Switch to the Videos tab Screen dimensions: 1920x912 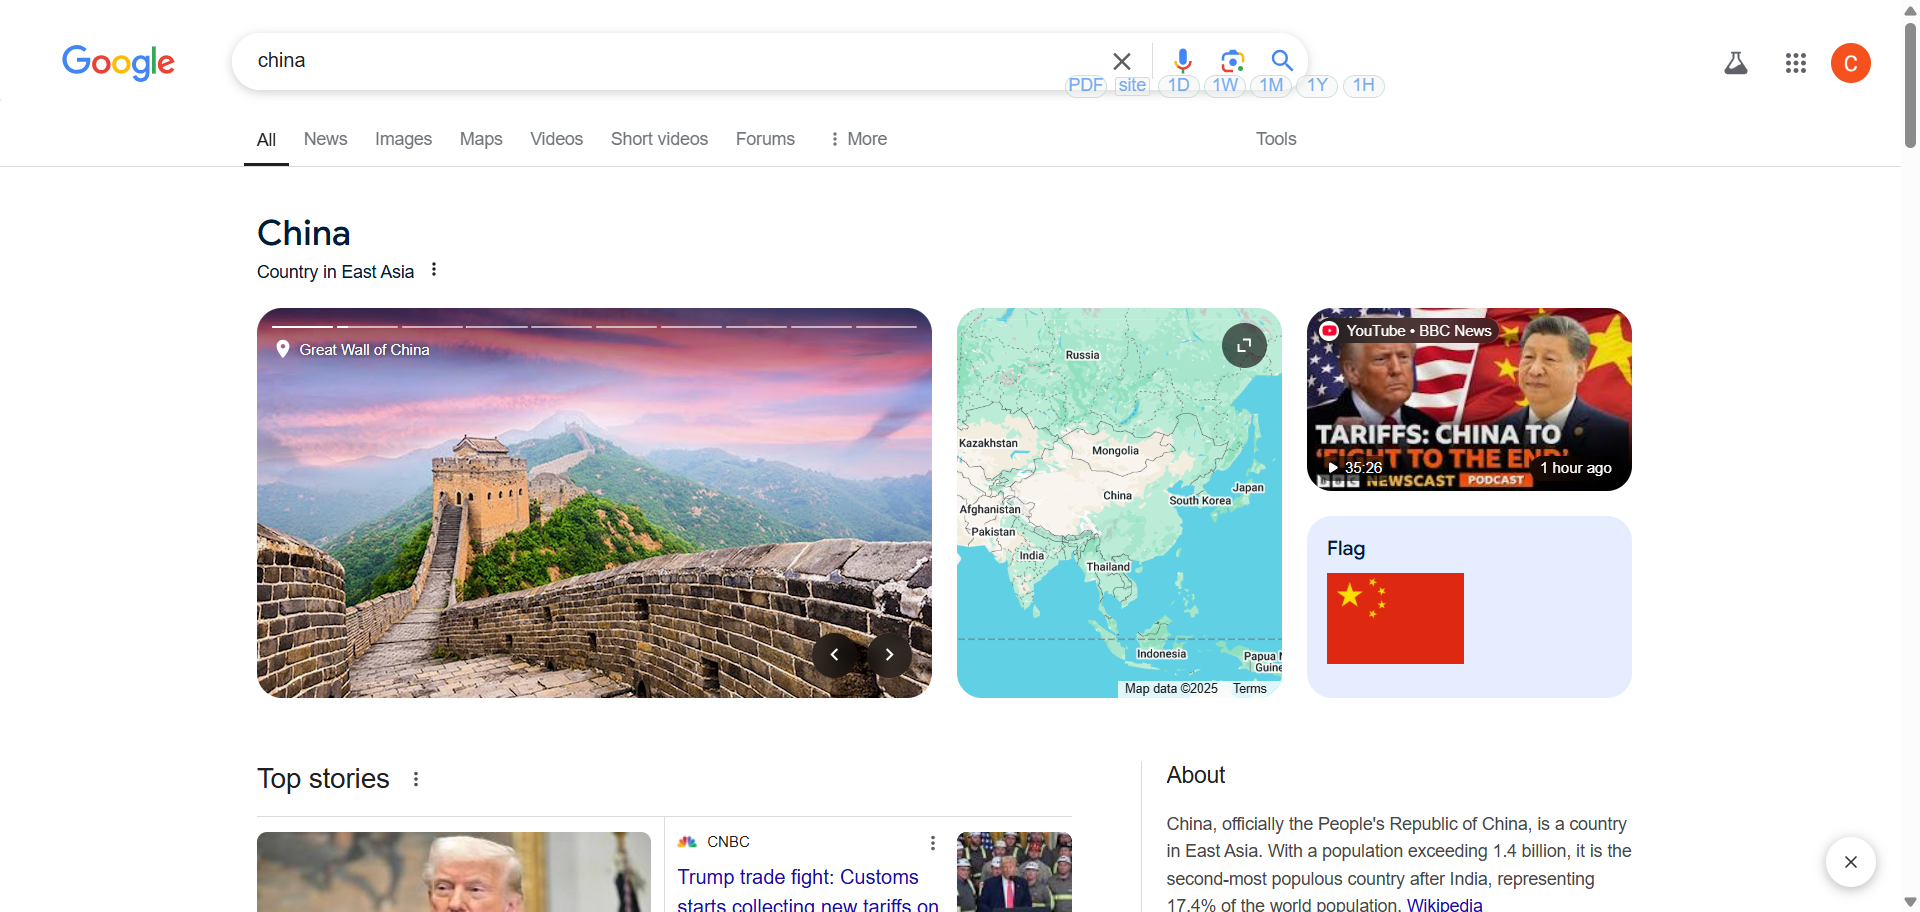[x=556, y=139]
